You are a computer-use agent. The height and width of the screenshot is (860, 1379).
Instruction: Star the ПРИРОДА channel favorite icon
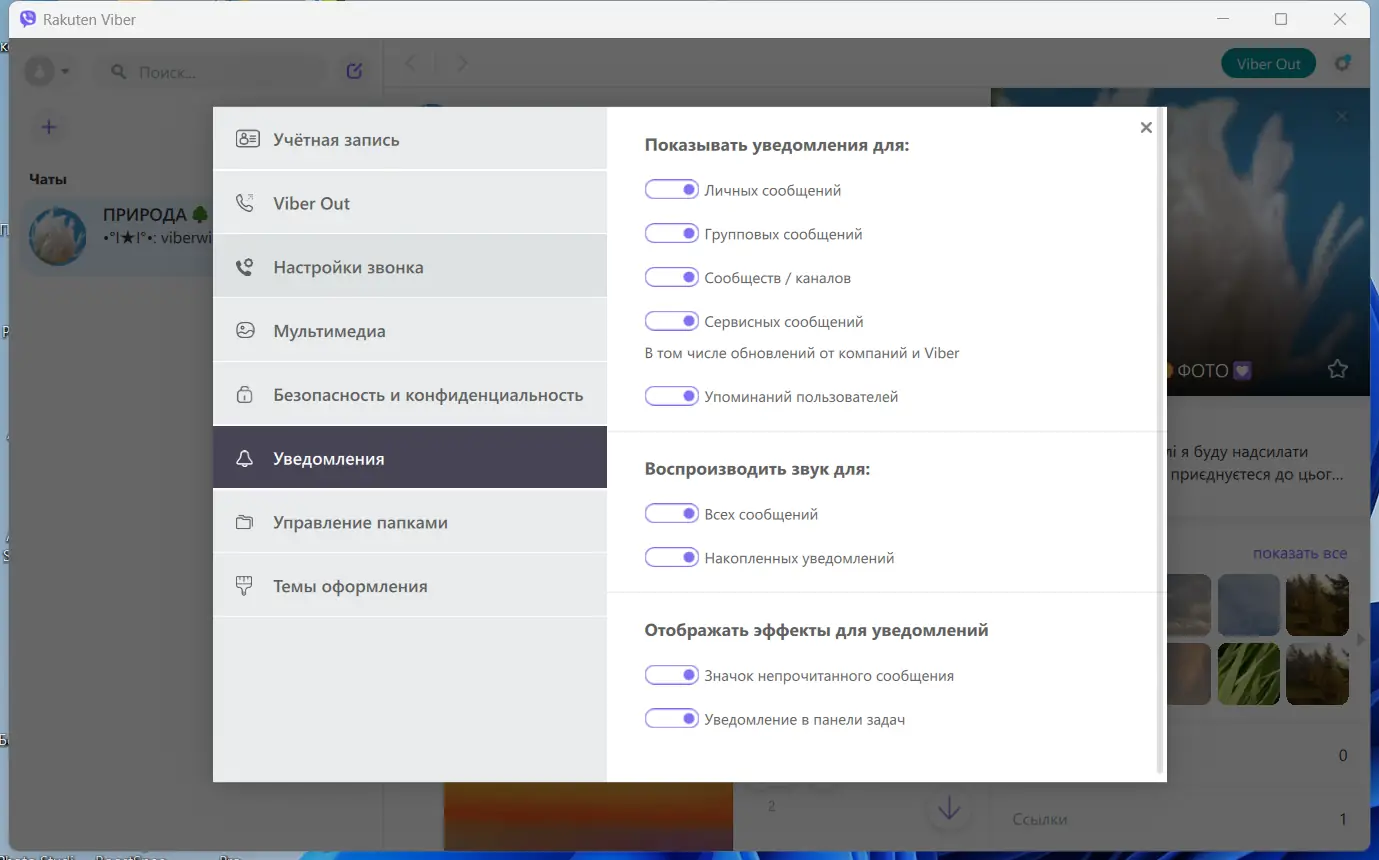pyautogui.click(x=1337, y=369)
